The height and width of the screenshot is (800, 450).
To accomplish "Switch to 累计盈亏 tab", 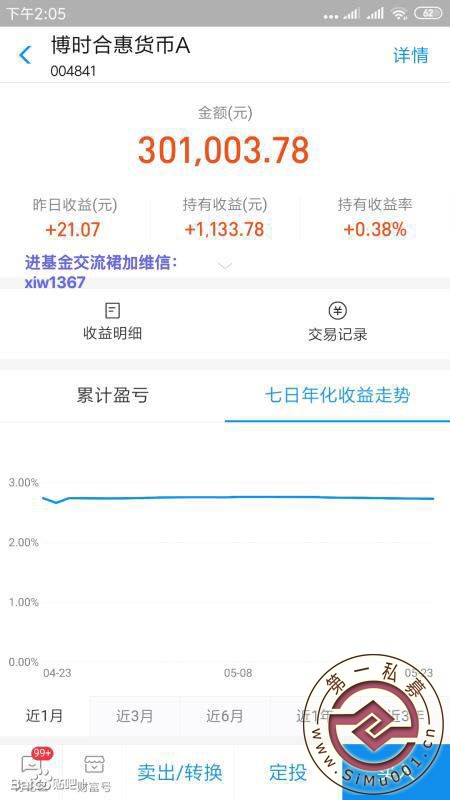I will (112, 395).
